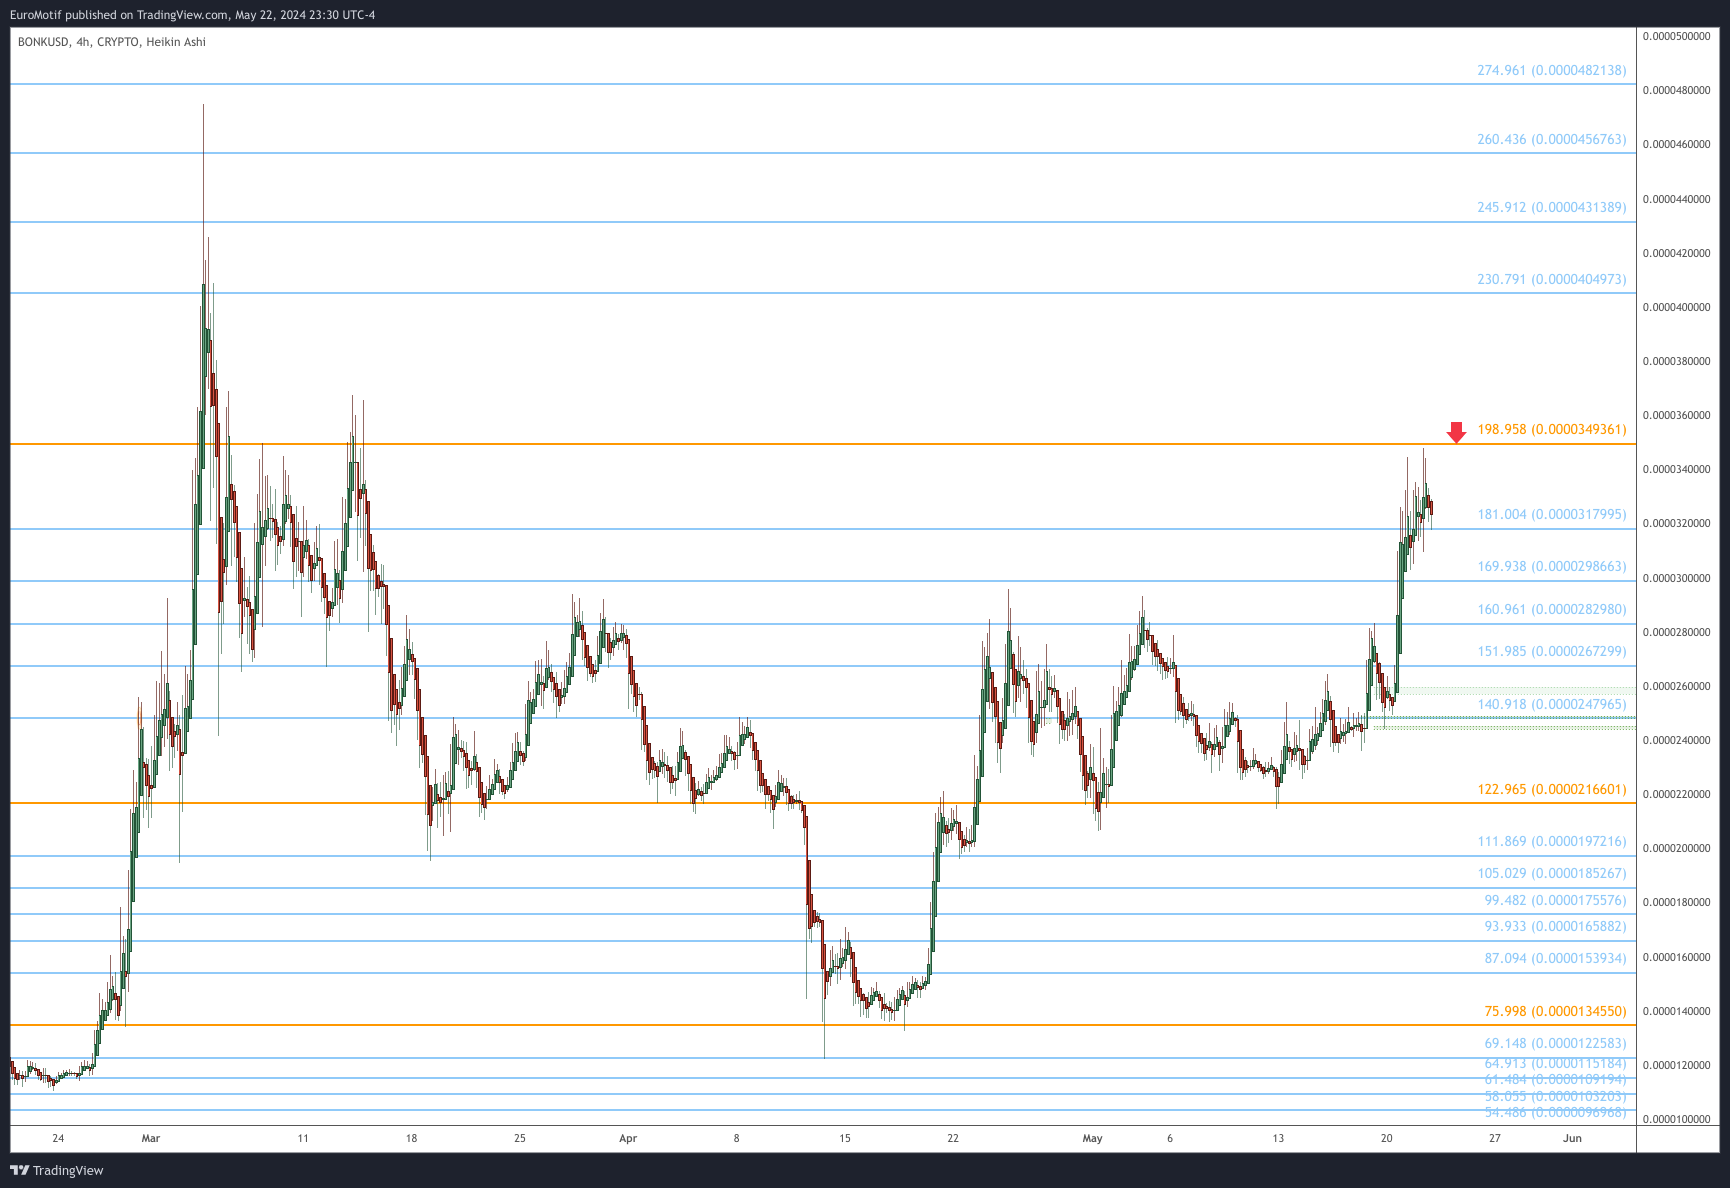Select Fibonacci label 245.912 (0.0000431389)
The height and width of the screenshot is (1188, 1730).
(1552, 207)
